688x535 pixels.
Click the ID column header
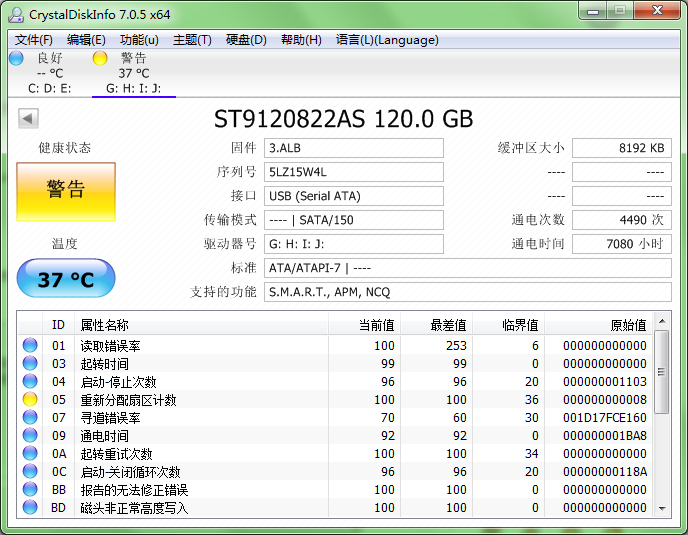point(58,325)
